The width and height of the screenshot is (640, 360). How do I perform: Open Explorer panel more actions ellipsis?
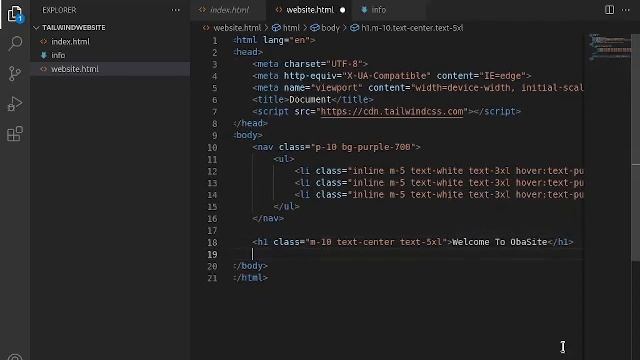[176, 10]
